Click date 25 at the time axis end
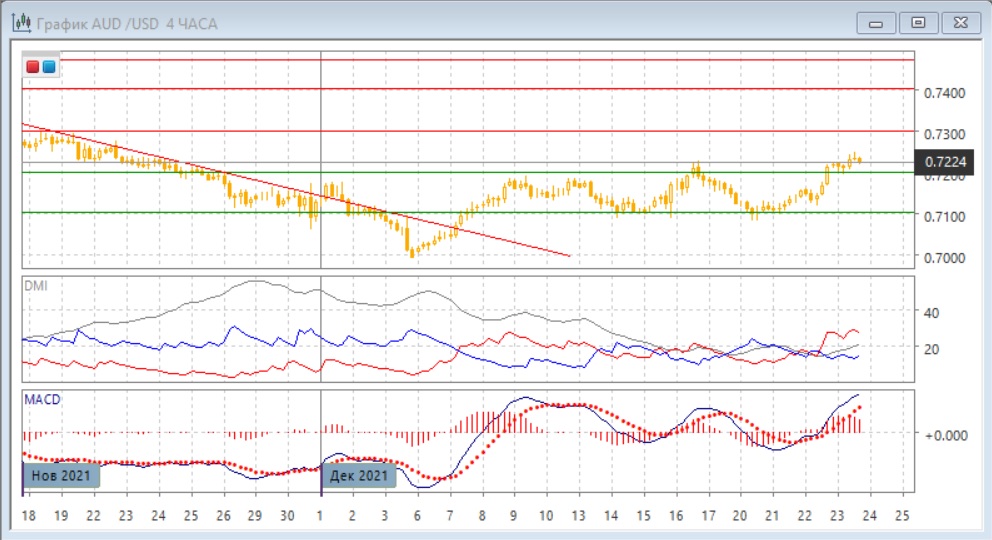Image resolution: width=992 pixels, height=540 pixels. [x=902, y=516]
